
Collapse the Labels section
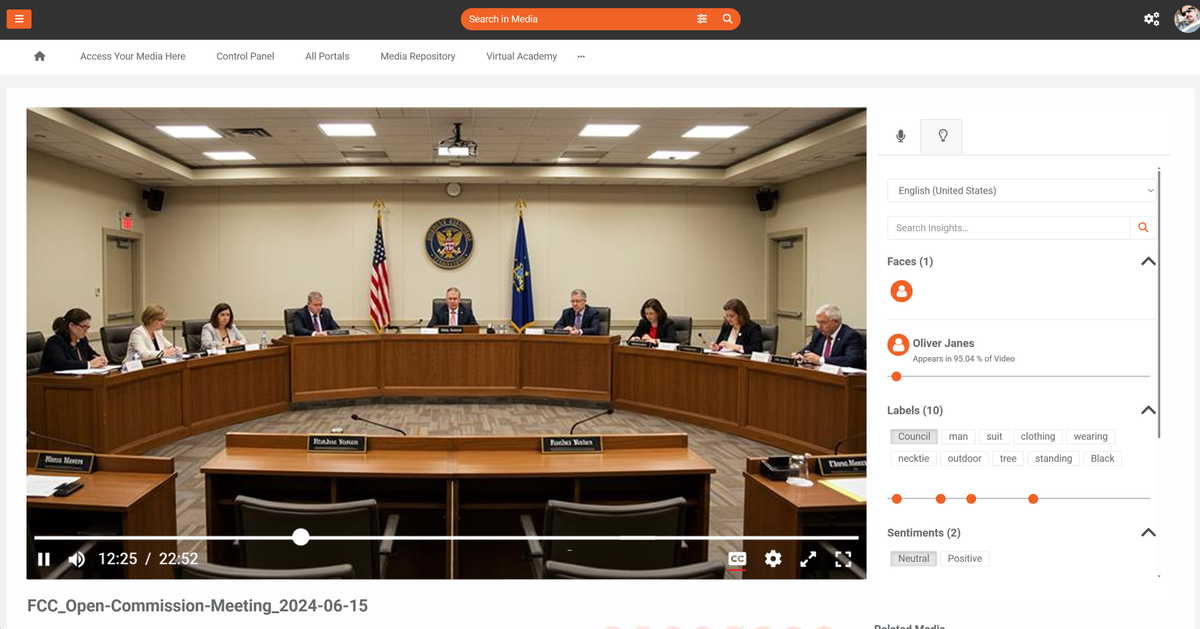pyautogui.click(x=1148, y=410)
